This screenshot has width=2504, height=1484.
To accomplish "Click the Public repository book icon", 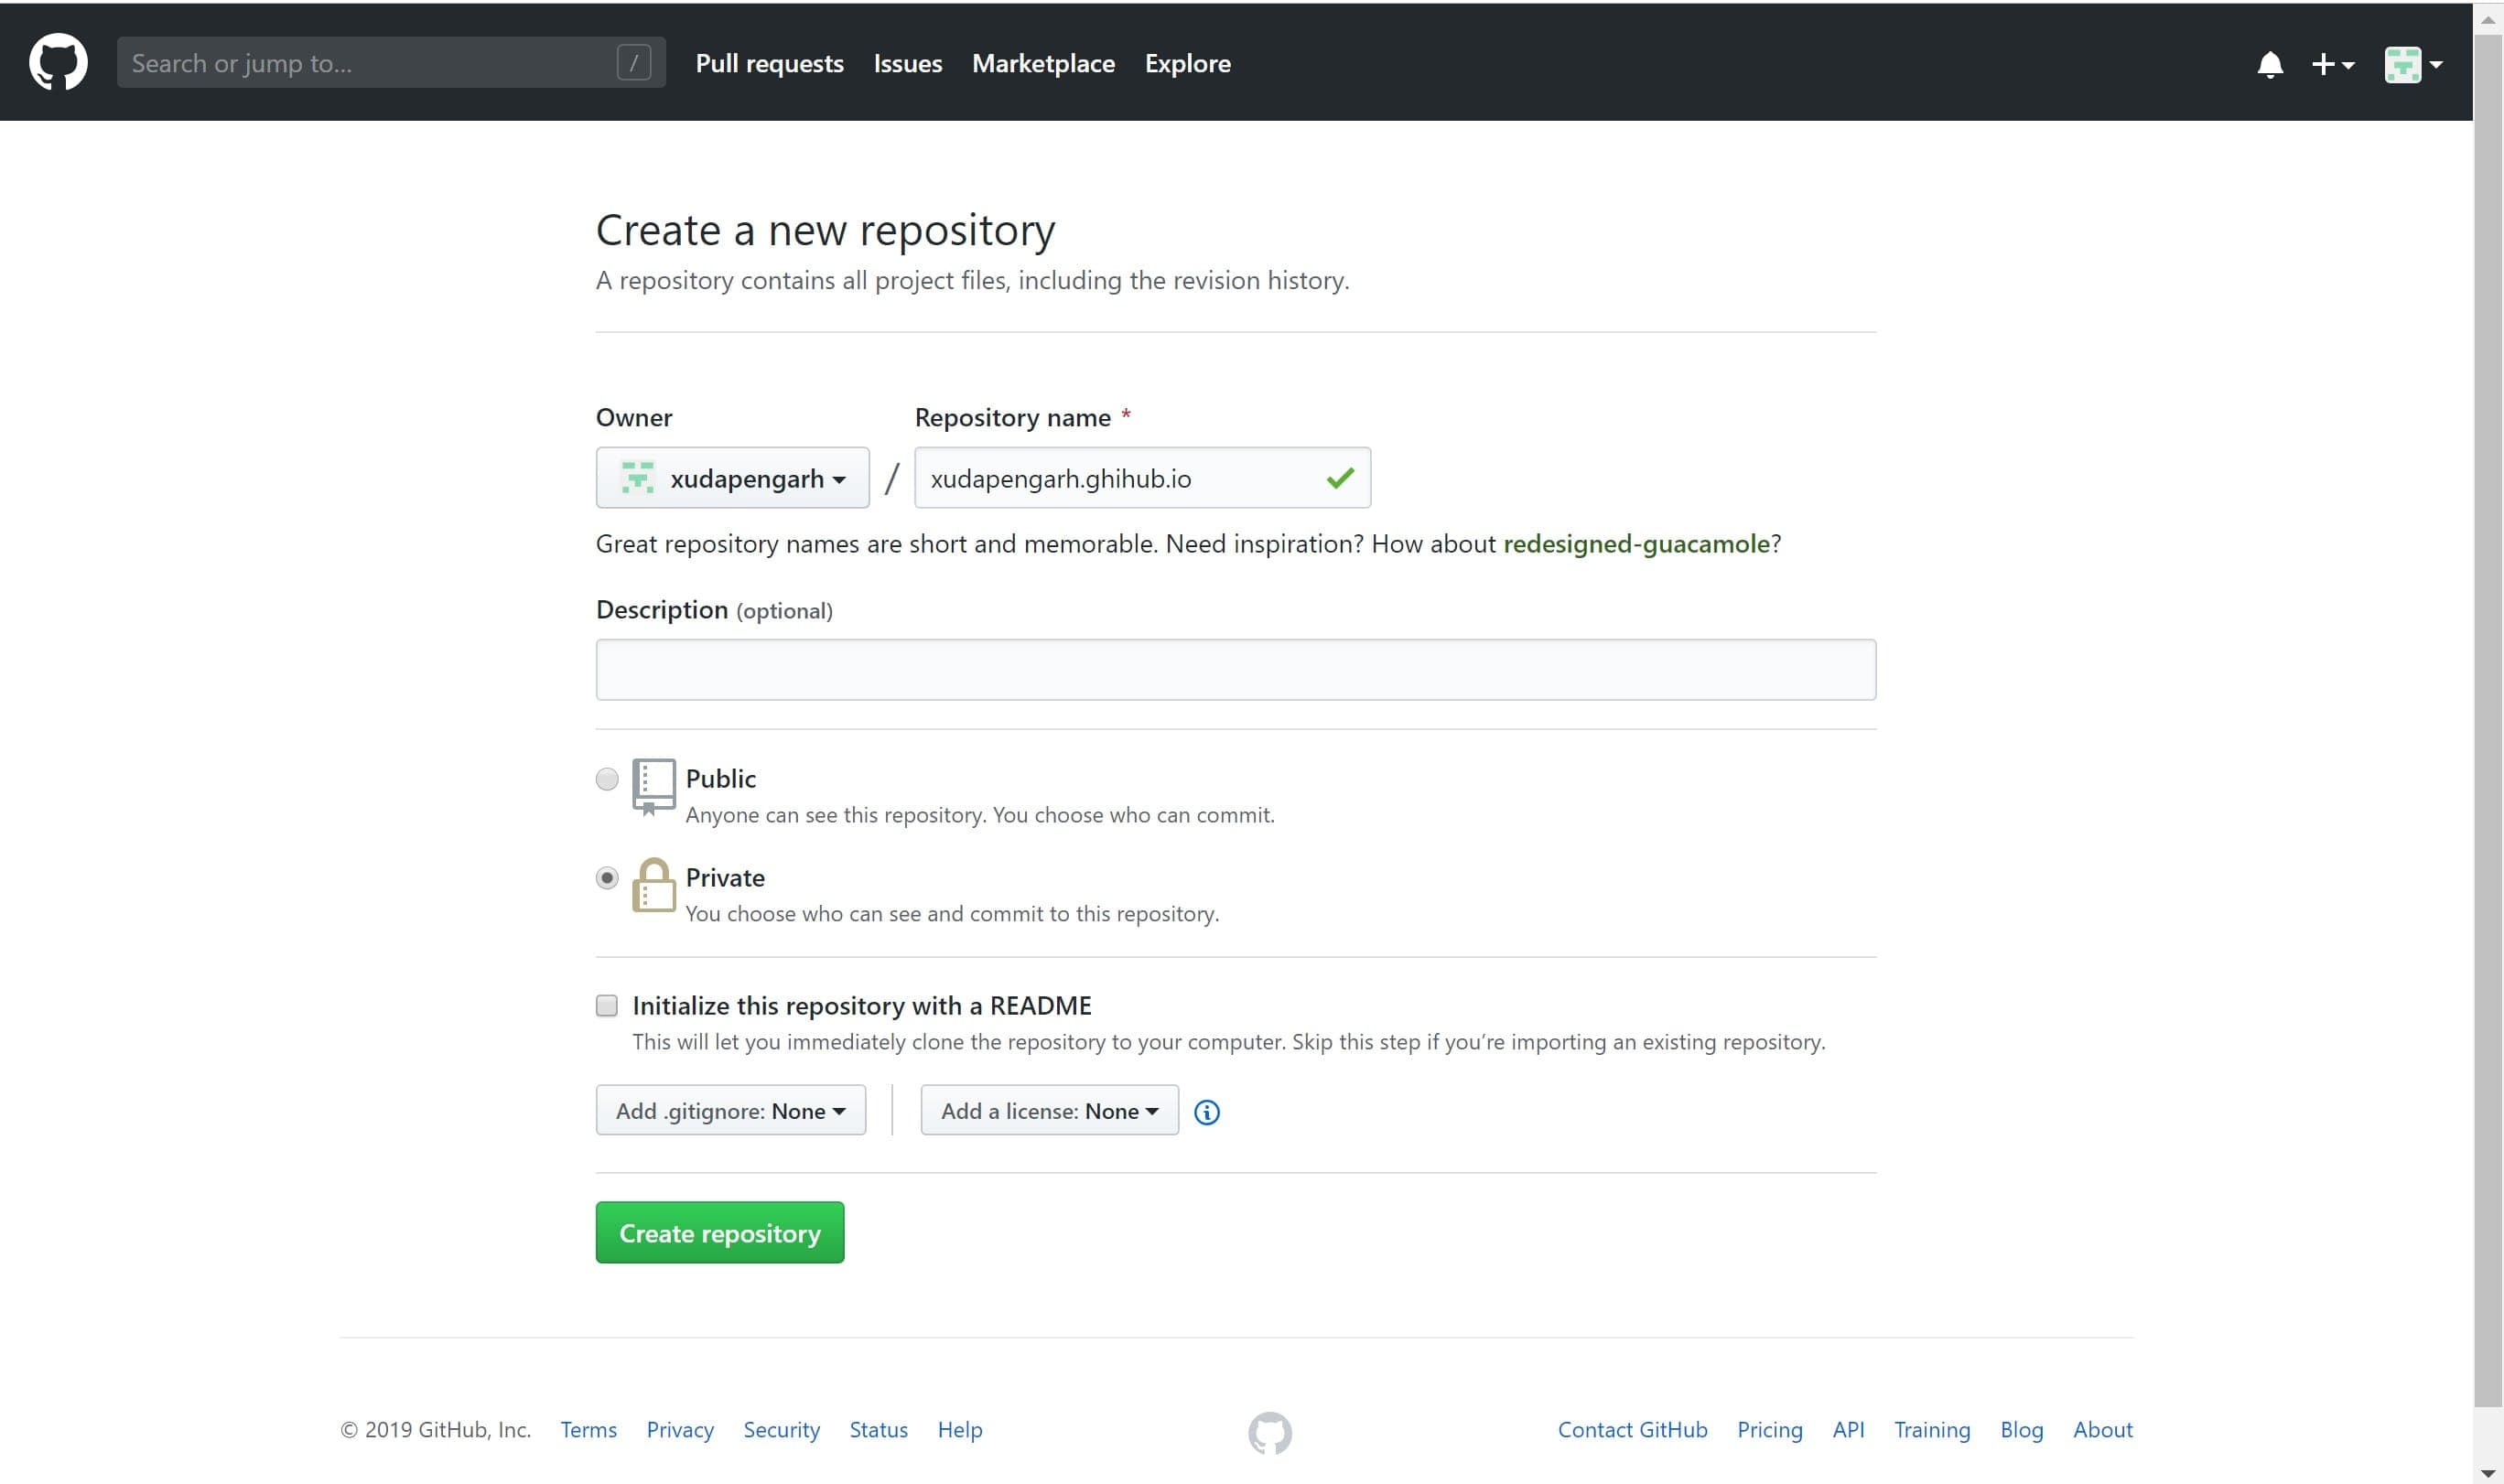I will [x=653, y=786].
